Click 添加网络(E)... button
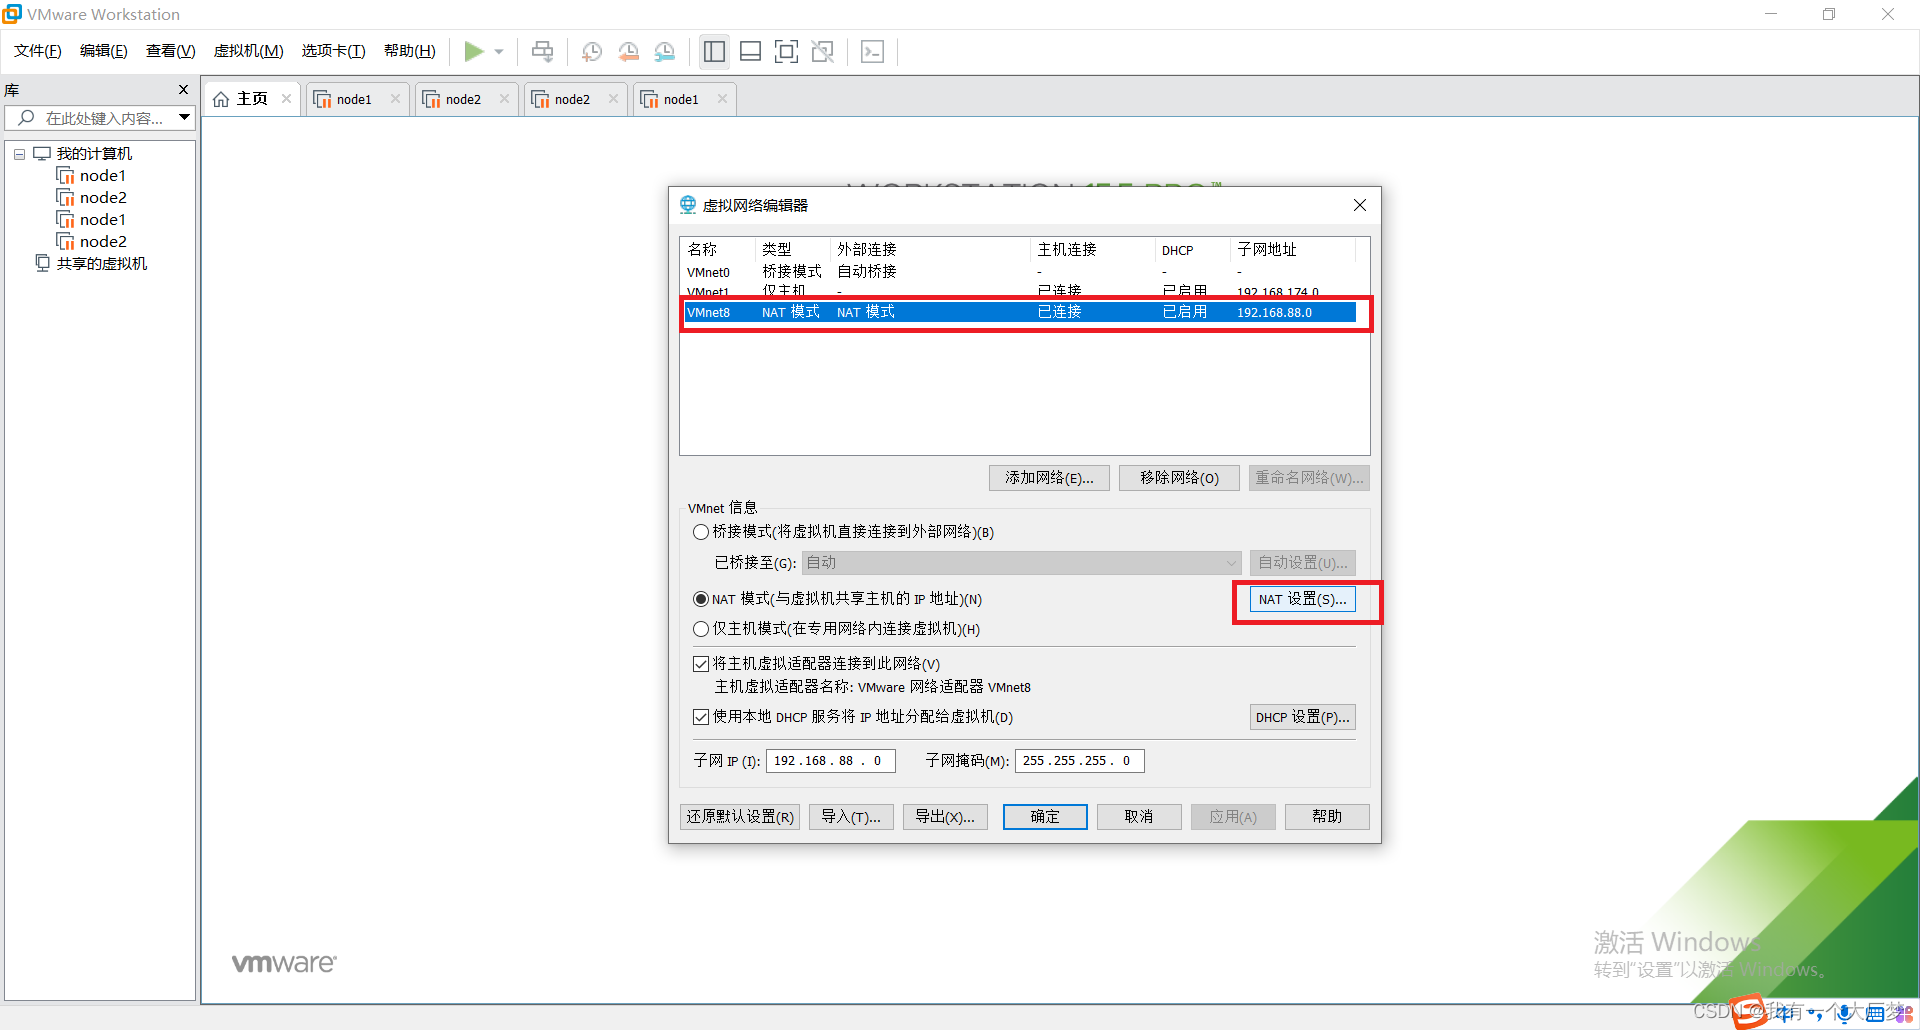1920x1030 pixels. (x=1049, y=478)
